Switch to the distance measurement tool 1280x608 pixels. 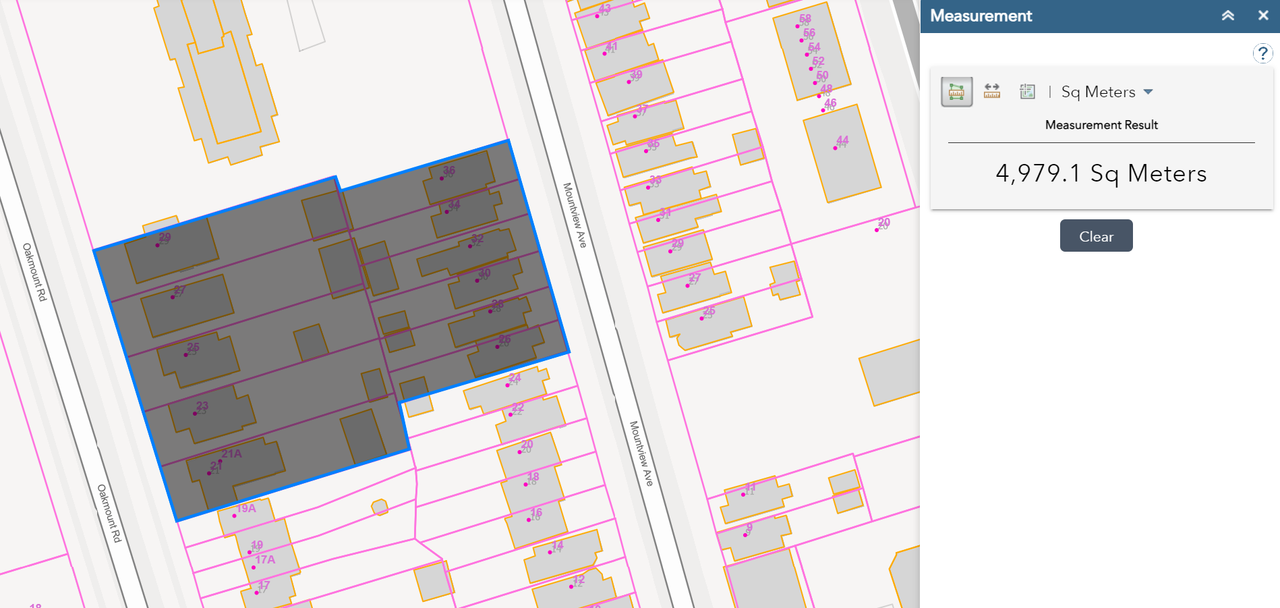point(992,92)
